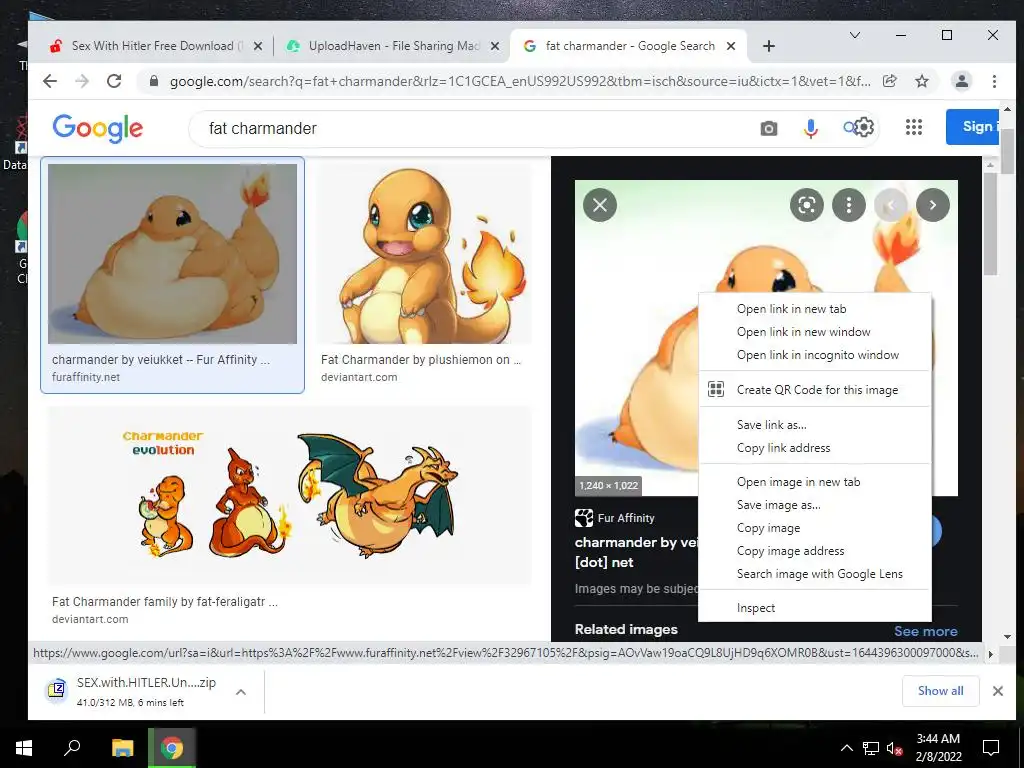1024x768 pixels.
Task: Open a new browser tab
Action: (x=769, y=46)
